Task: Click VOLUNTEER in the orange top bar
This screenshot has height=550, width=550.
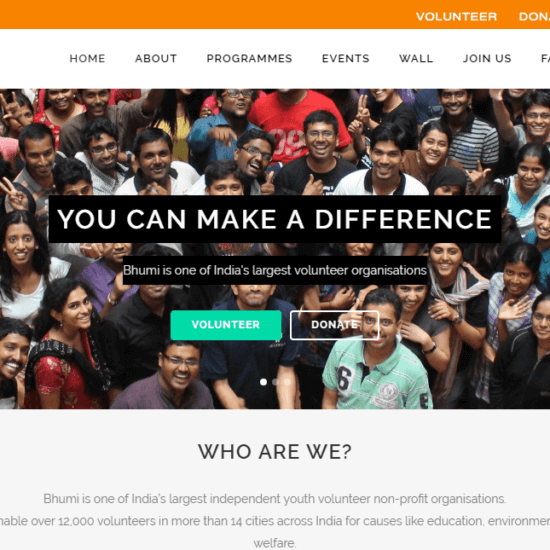Action: pos(456,16)
